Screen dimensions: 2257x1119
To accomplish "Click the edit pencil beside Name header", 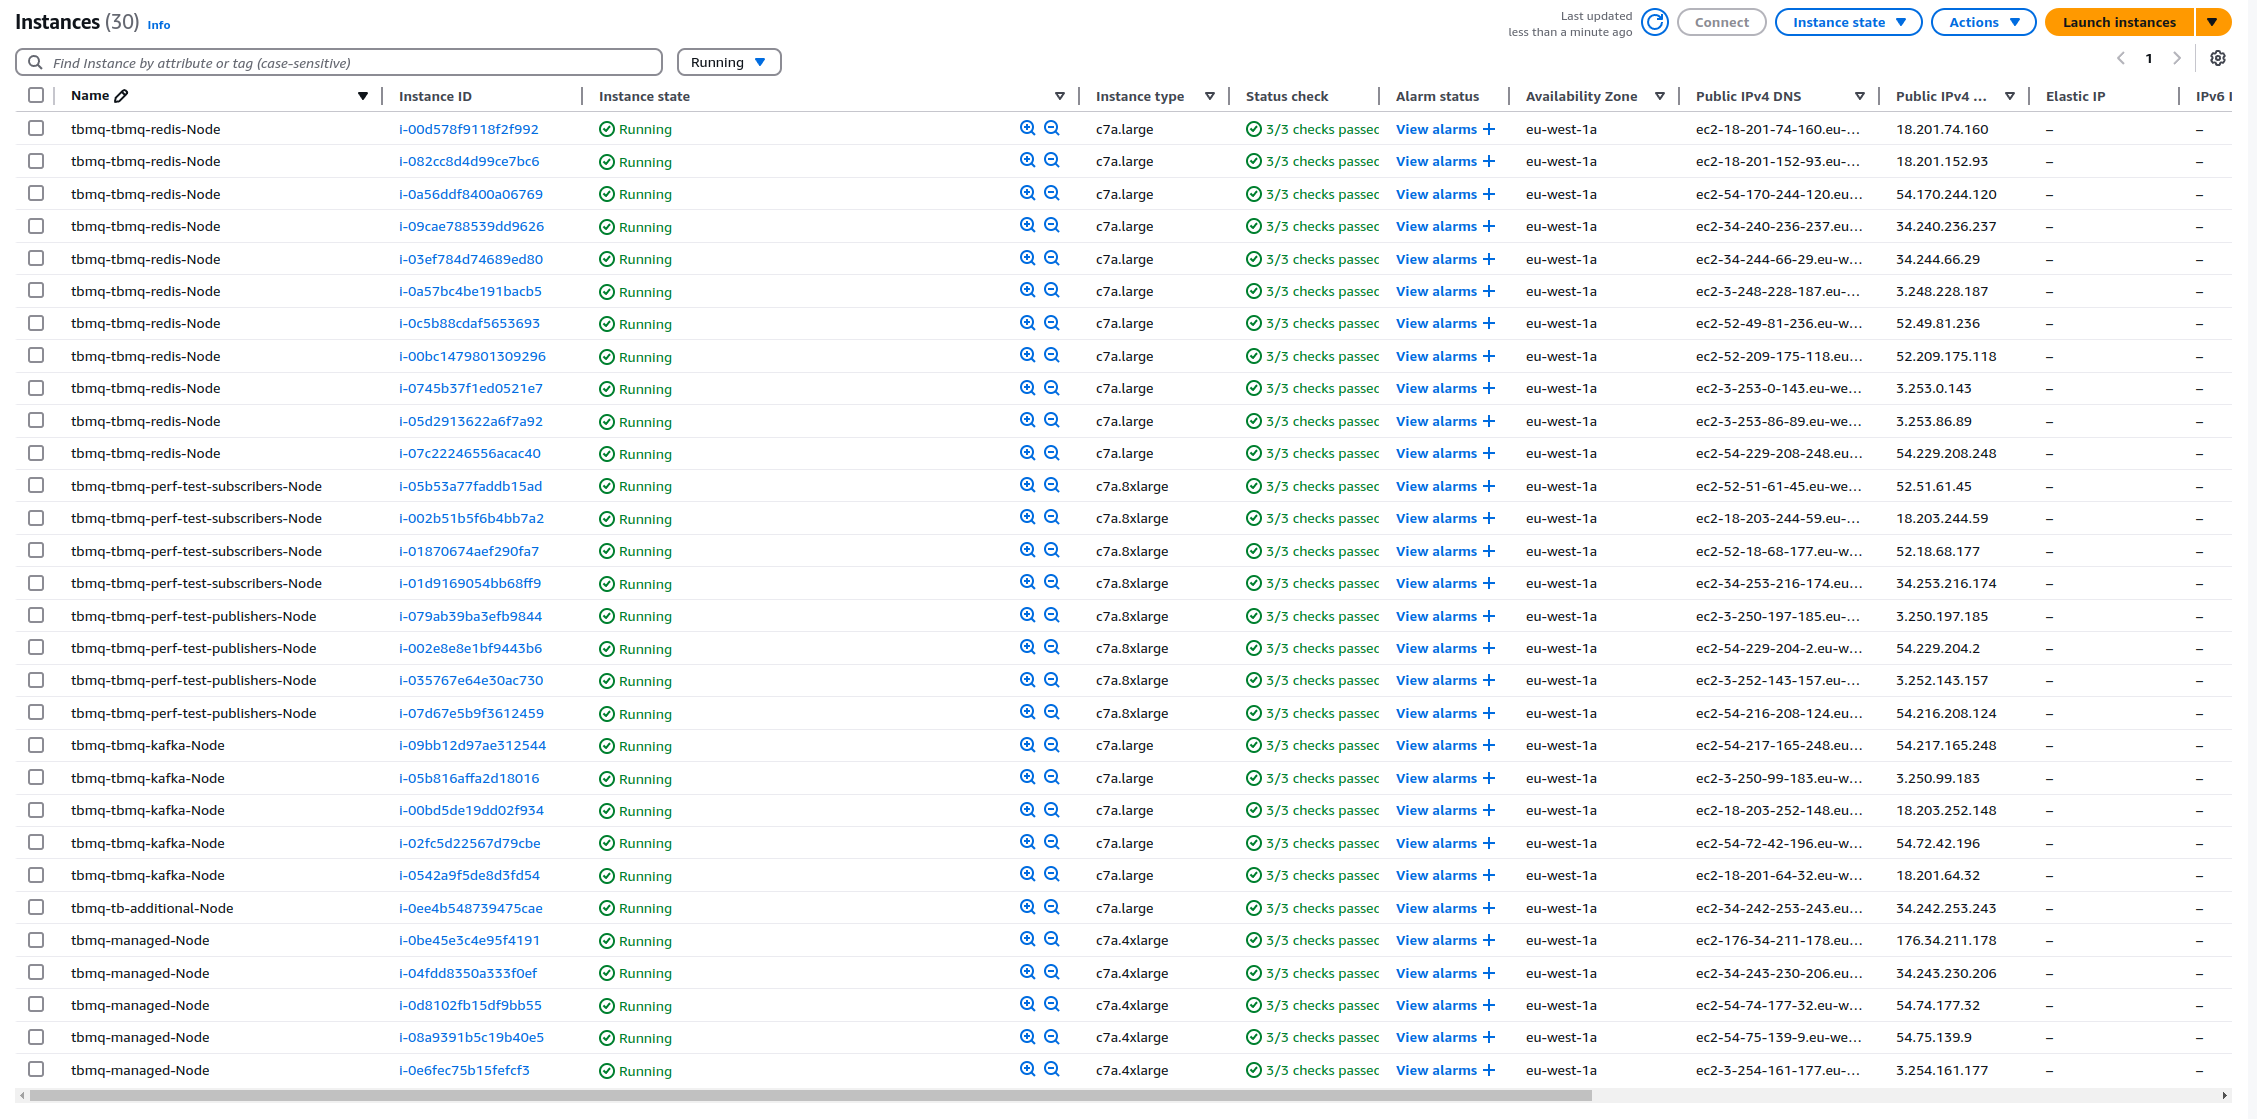I will [122, 96].
